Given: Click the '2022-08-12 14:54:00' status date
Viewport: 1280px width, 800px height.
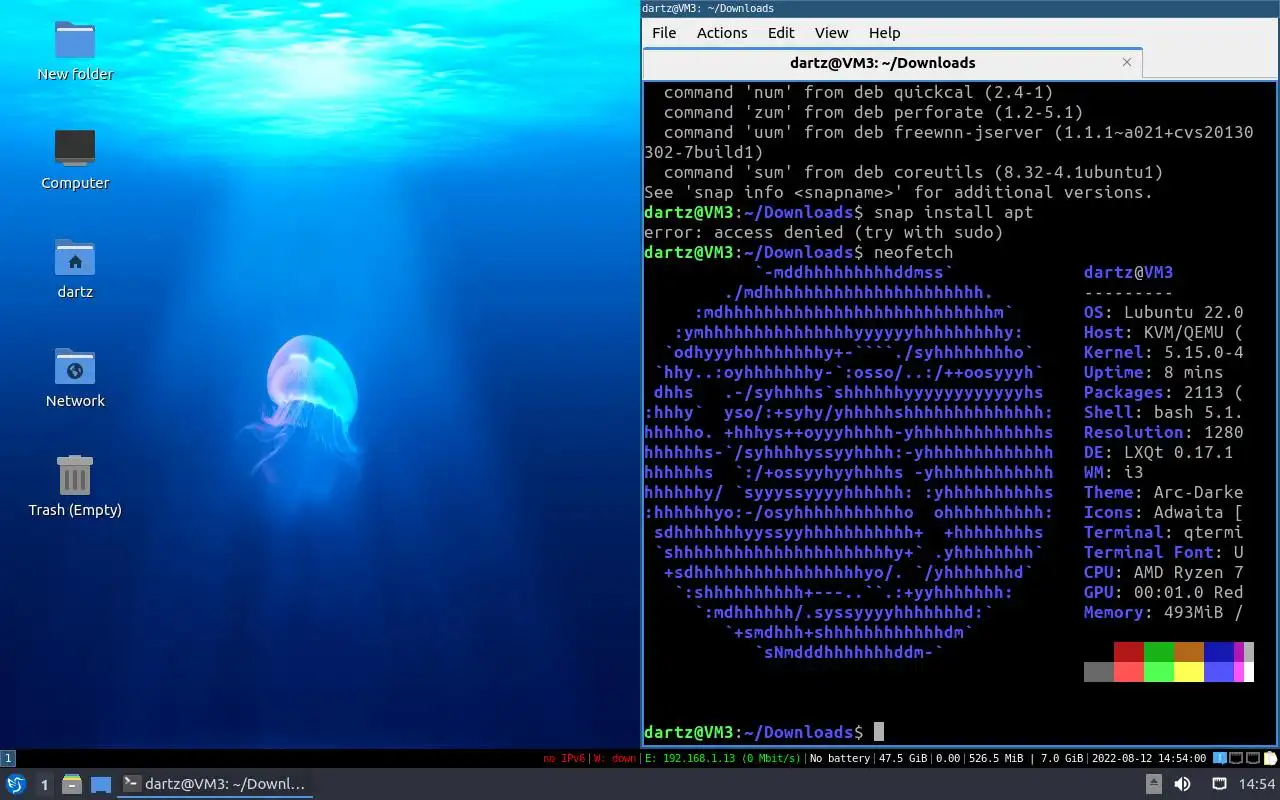Looking at the screenshot, I should 1150,758.
